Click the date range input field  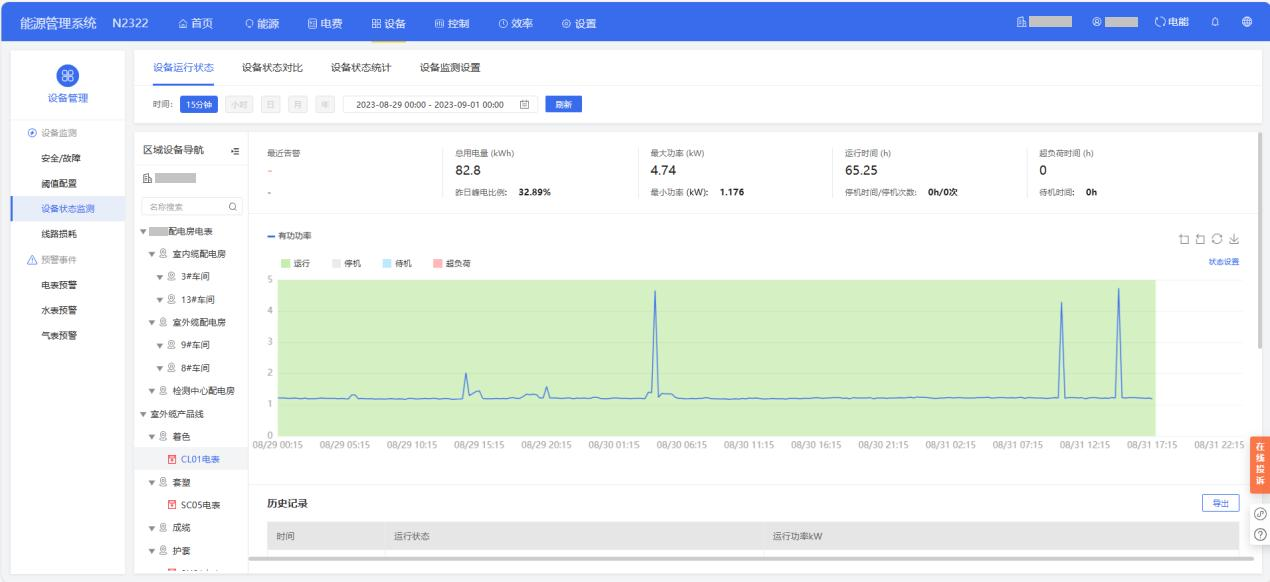(440, 104)
